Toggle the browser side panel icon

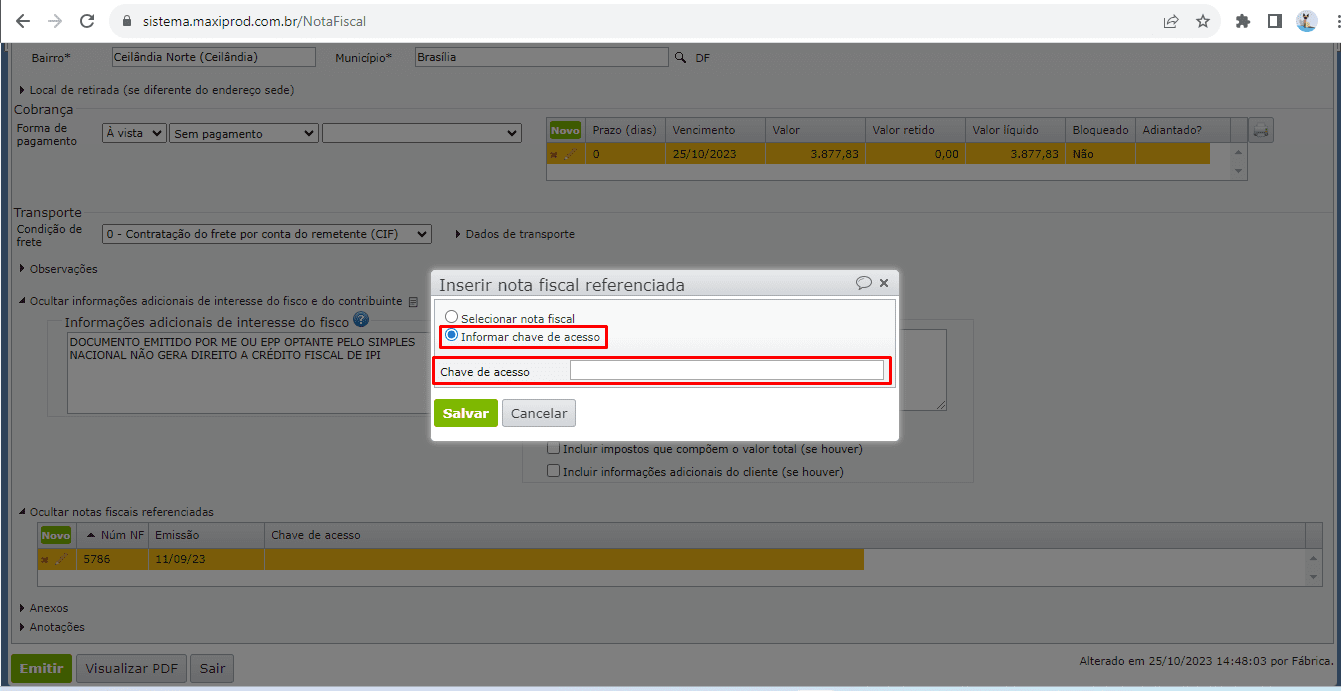(x=1275, y=21)
